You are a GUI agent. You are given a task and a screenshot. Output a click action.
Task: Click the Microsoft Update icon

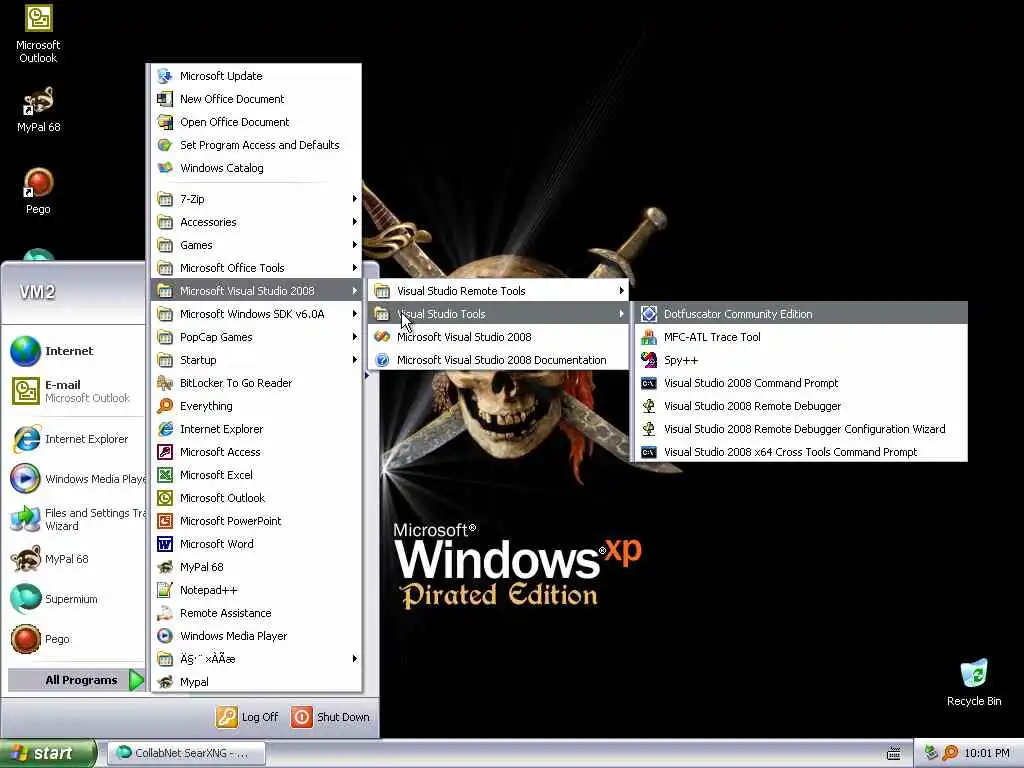coord(165,76)
